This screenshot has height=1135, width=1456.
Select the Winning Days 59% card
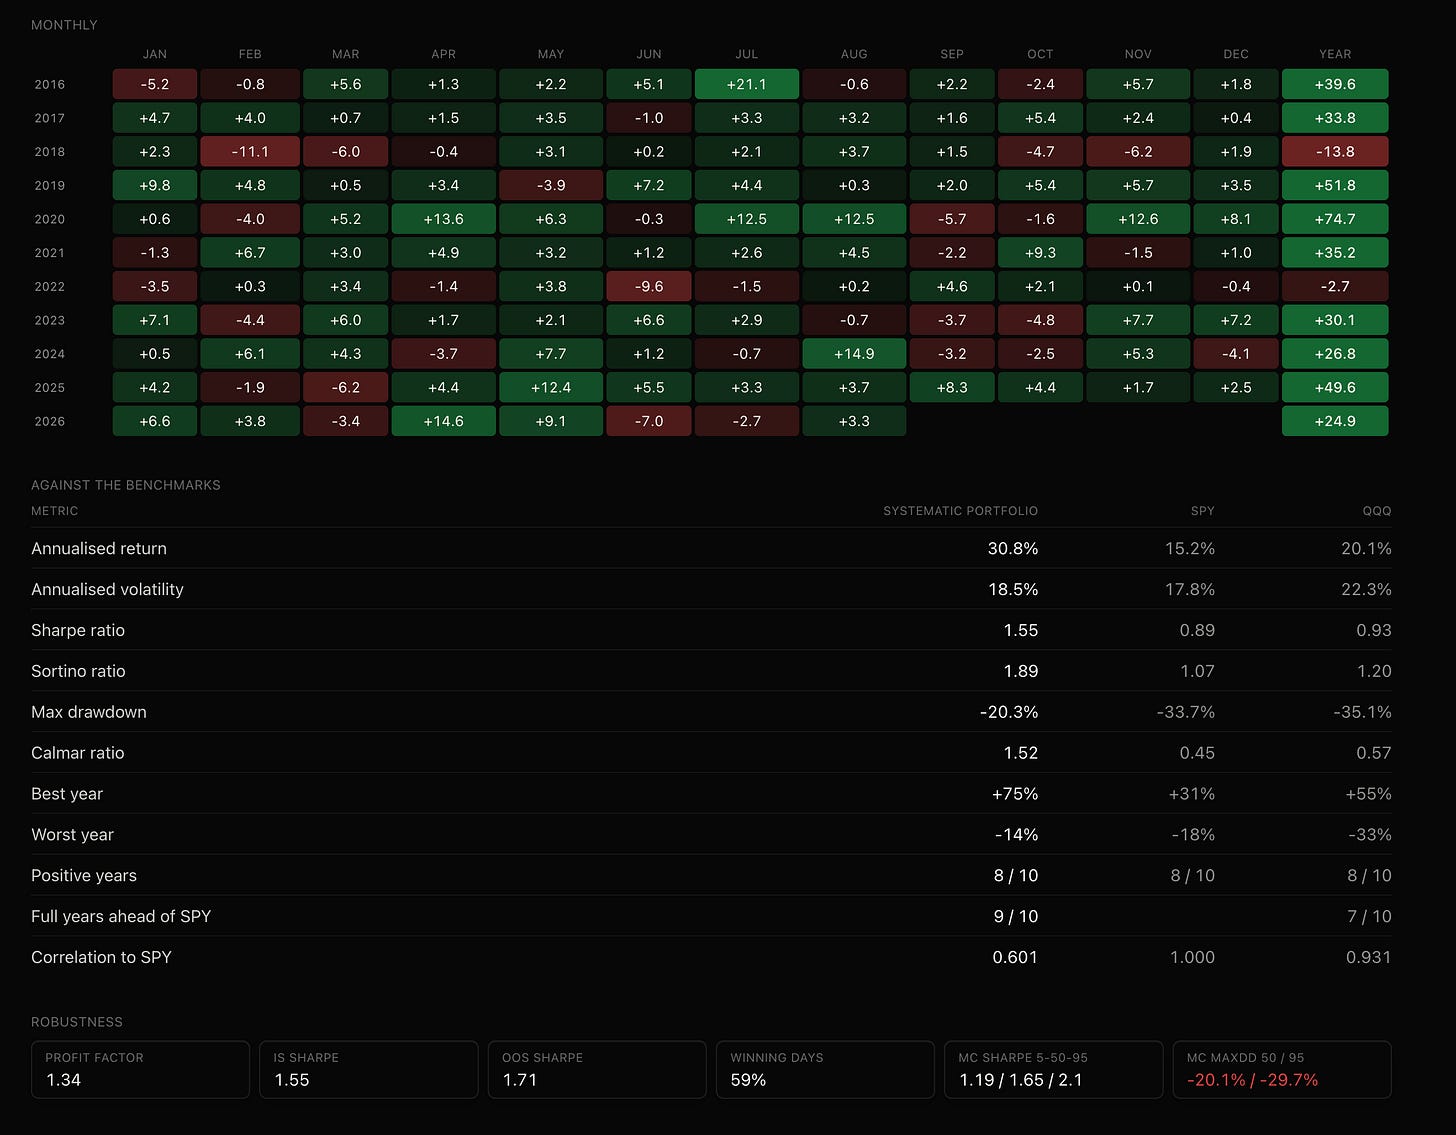(x=825, y=1070)
